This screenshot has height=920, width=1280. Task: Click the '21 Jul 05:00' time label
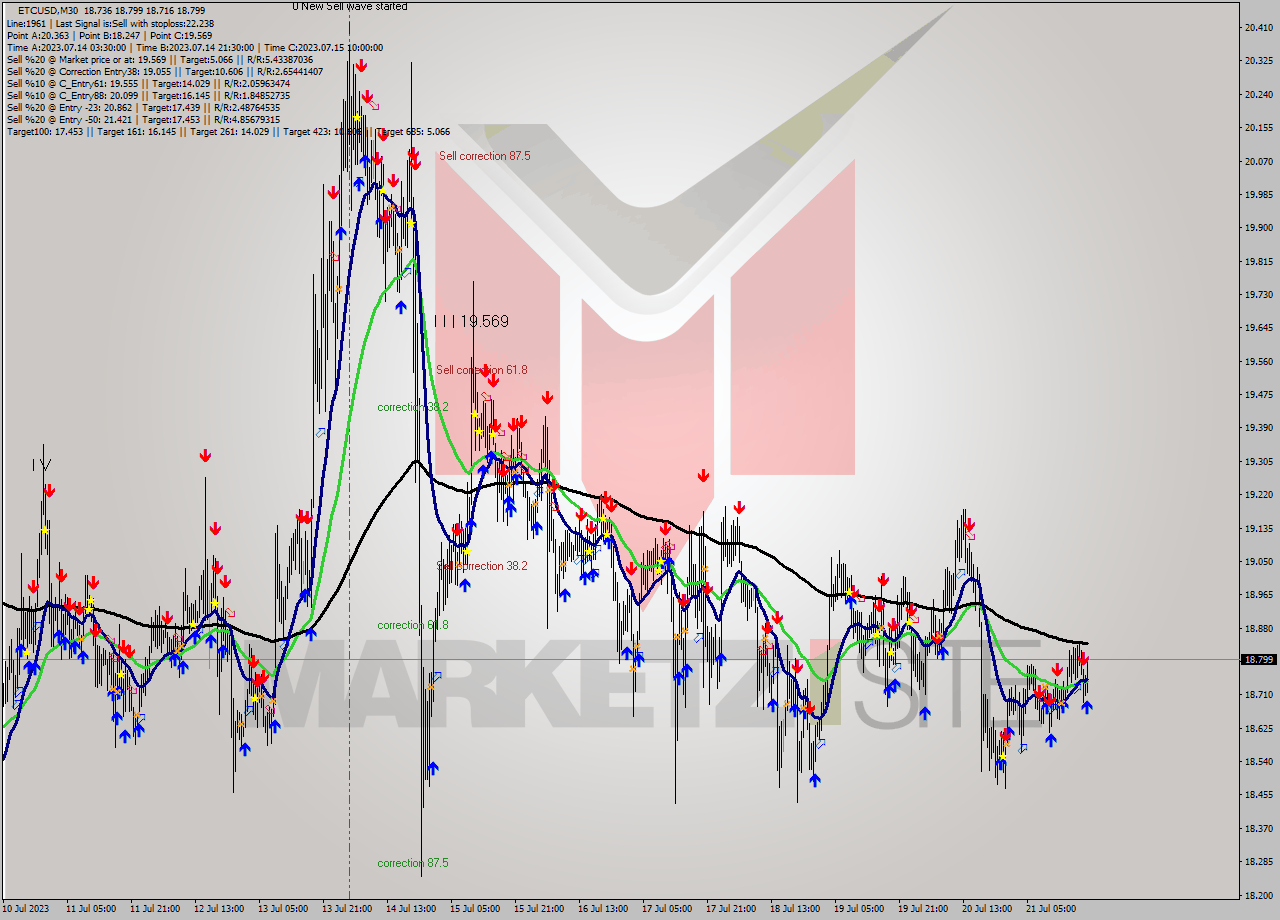point(1051,909)
